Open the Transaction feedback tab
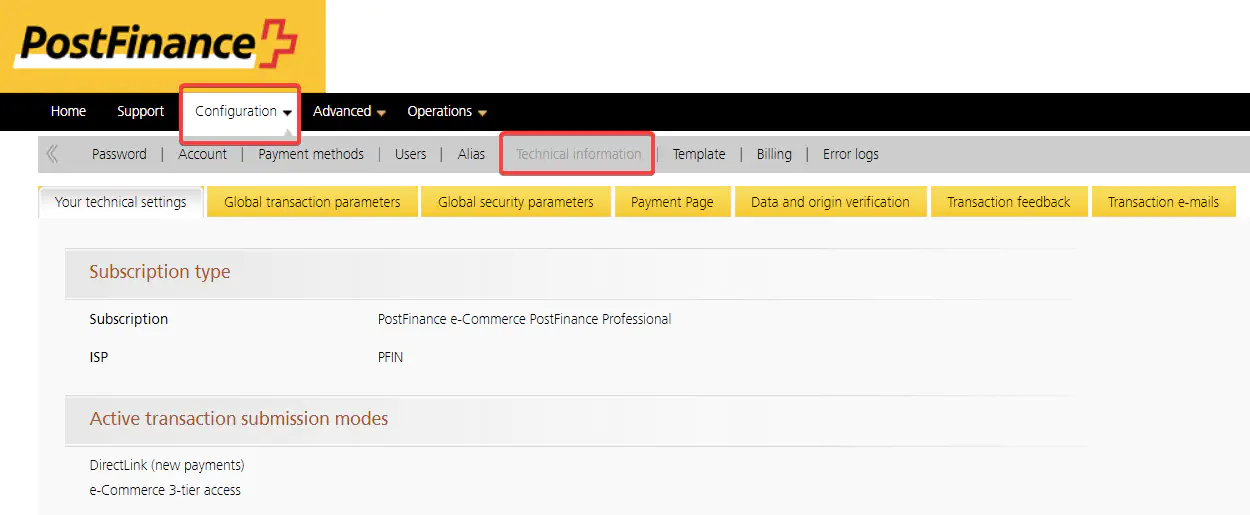The width and height of the screenshot is (1250, 515). coord(1008,202)
